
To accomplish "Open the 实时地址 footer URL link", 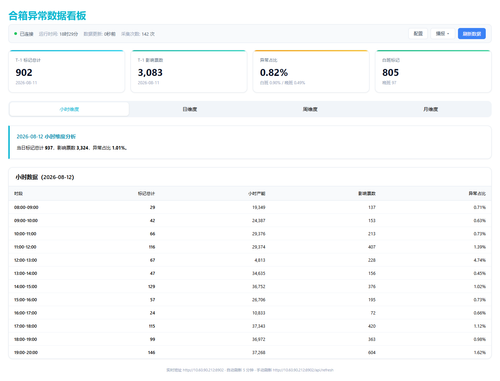I will point(203,370).
